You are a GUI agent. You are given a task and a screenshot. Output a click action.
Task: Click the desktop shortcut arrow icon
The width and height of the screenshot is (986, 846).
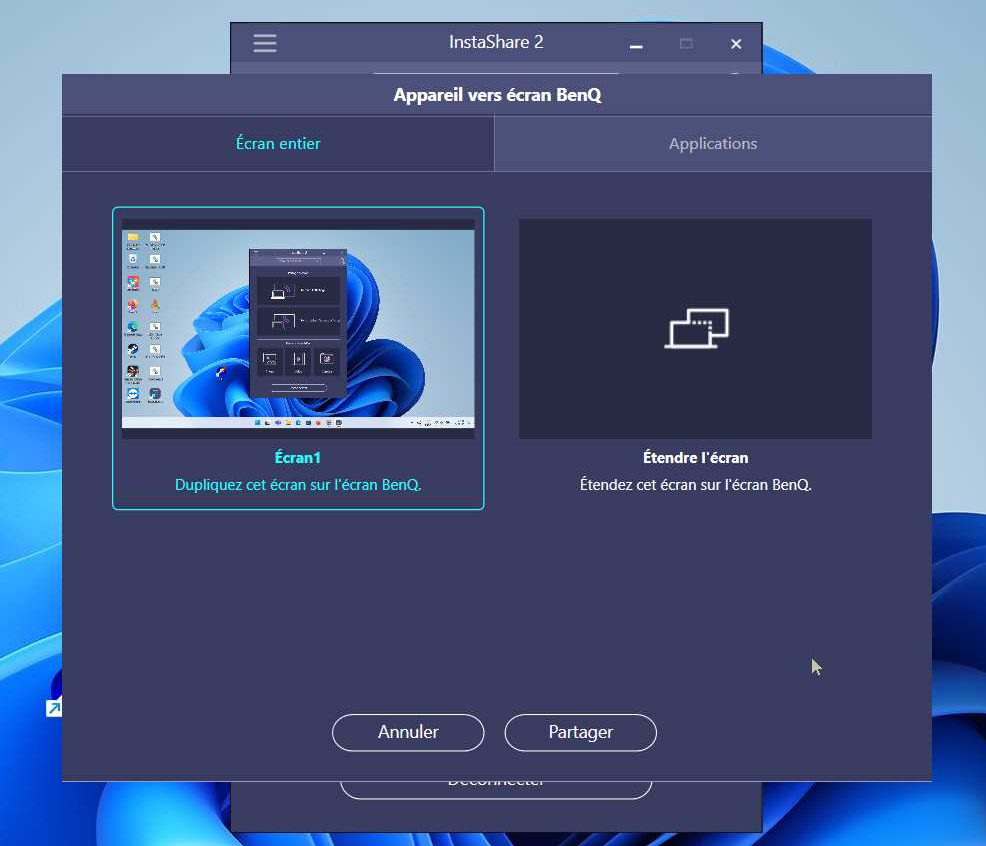pyautogui.click(x=54, y=707)
